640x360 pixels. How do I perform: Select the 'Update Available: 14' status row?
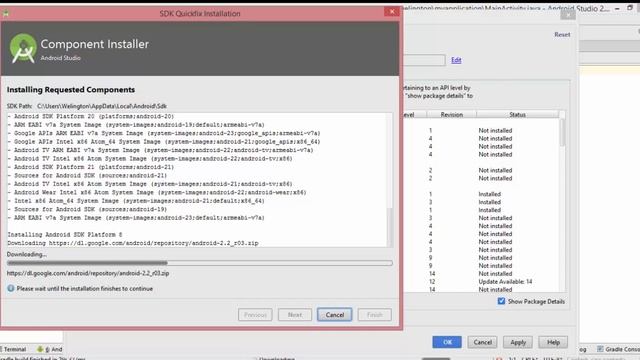pos(505,282)
